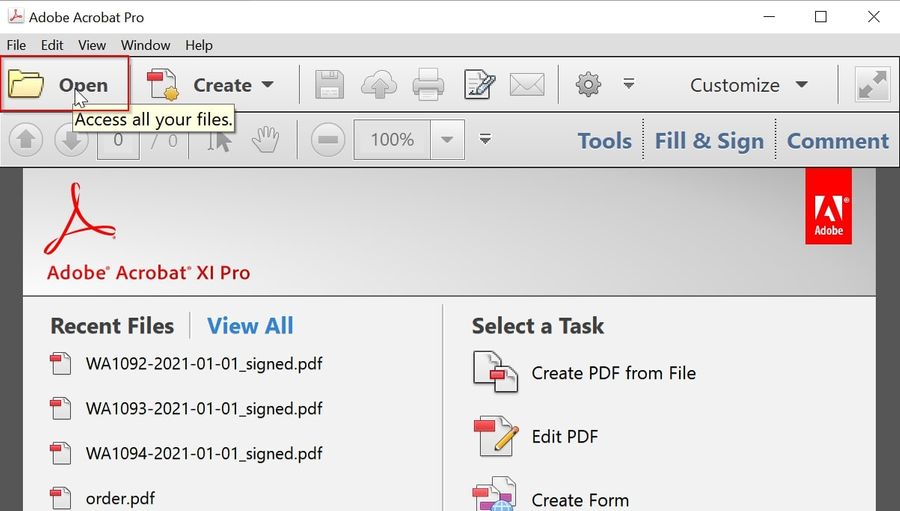
Task: Select the text selection cursor tool
Action: (x=220, y=140)
